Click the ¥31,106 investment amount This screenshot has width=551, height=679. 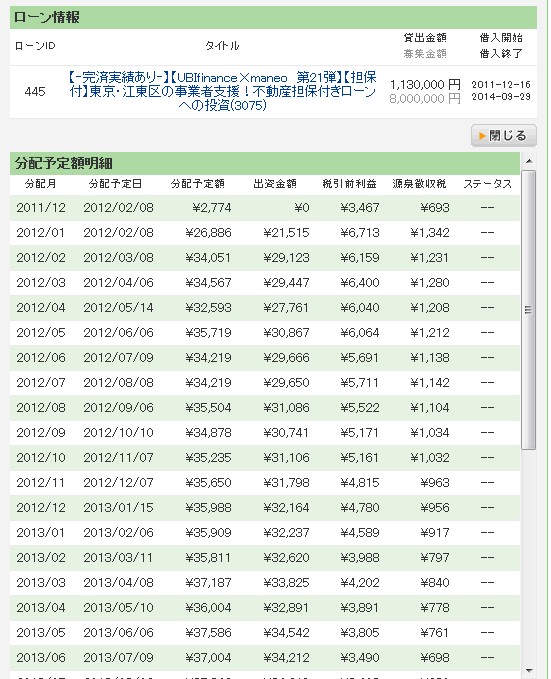286,458
